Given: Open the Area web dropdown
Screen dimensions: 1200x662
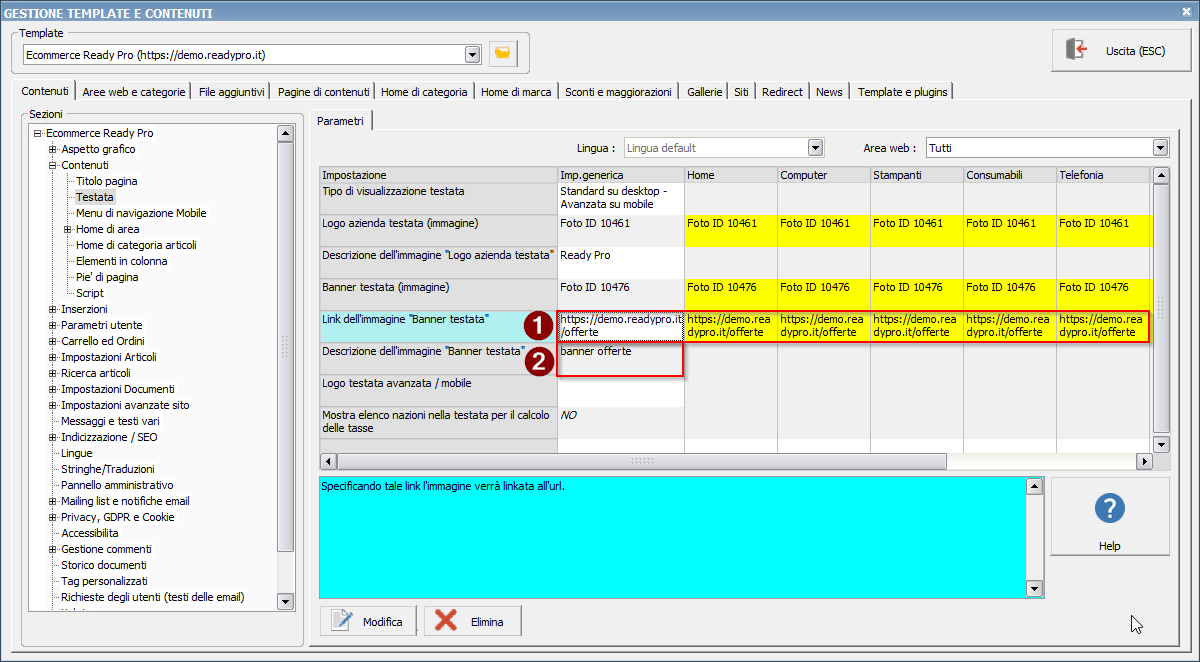Looking at the screenshot, I should (x=1160, y=148).
